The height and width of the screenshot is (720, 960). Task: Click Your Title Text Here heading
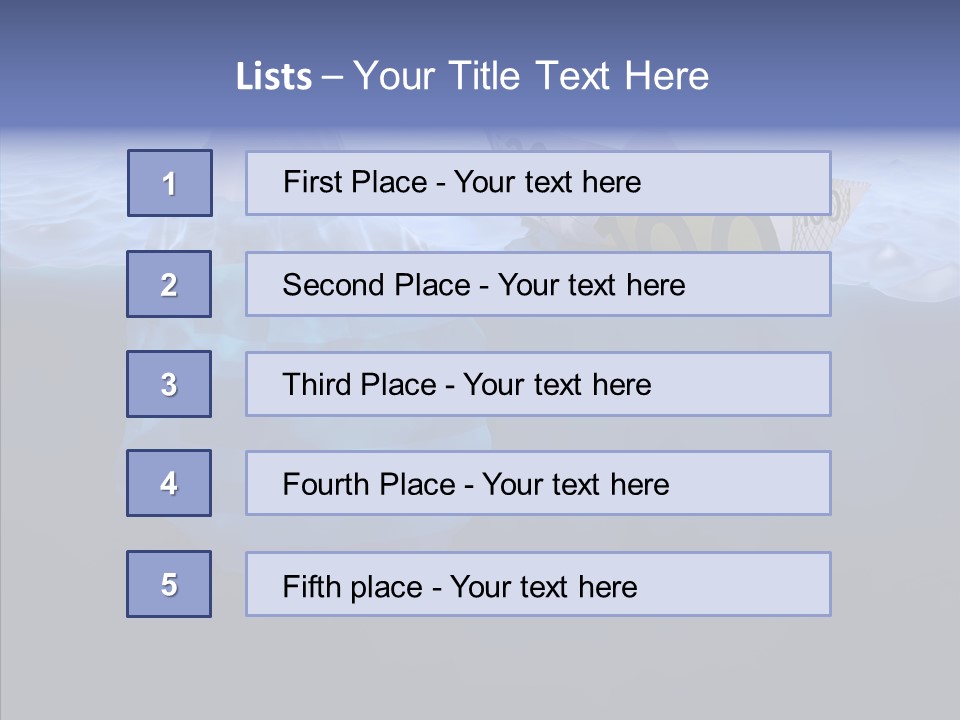531,76
